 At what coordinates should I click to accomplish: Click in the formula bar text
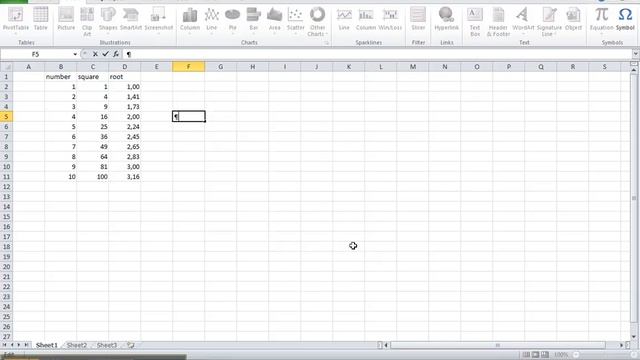coord(378,54)
